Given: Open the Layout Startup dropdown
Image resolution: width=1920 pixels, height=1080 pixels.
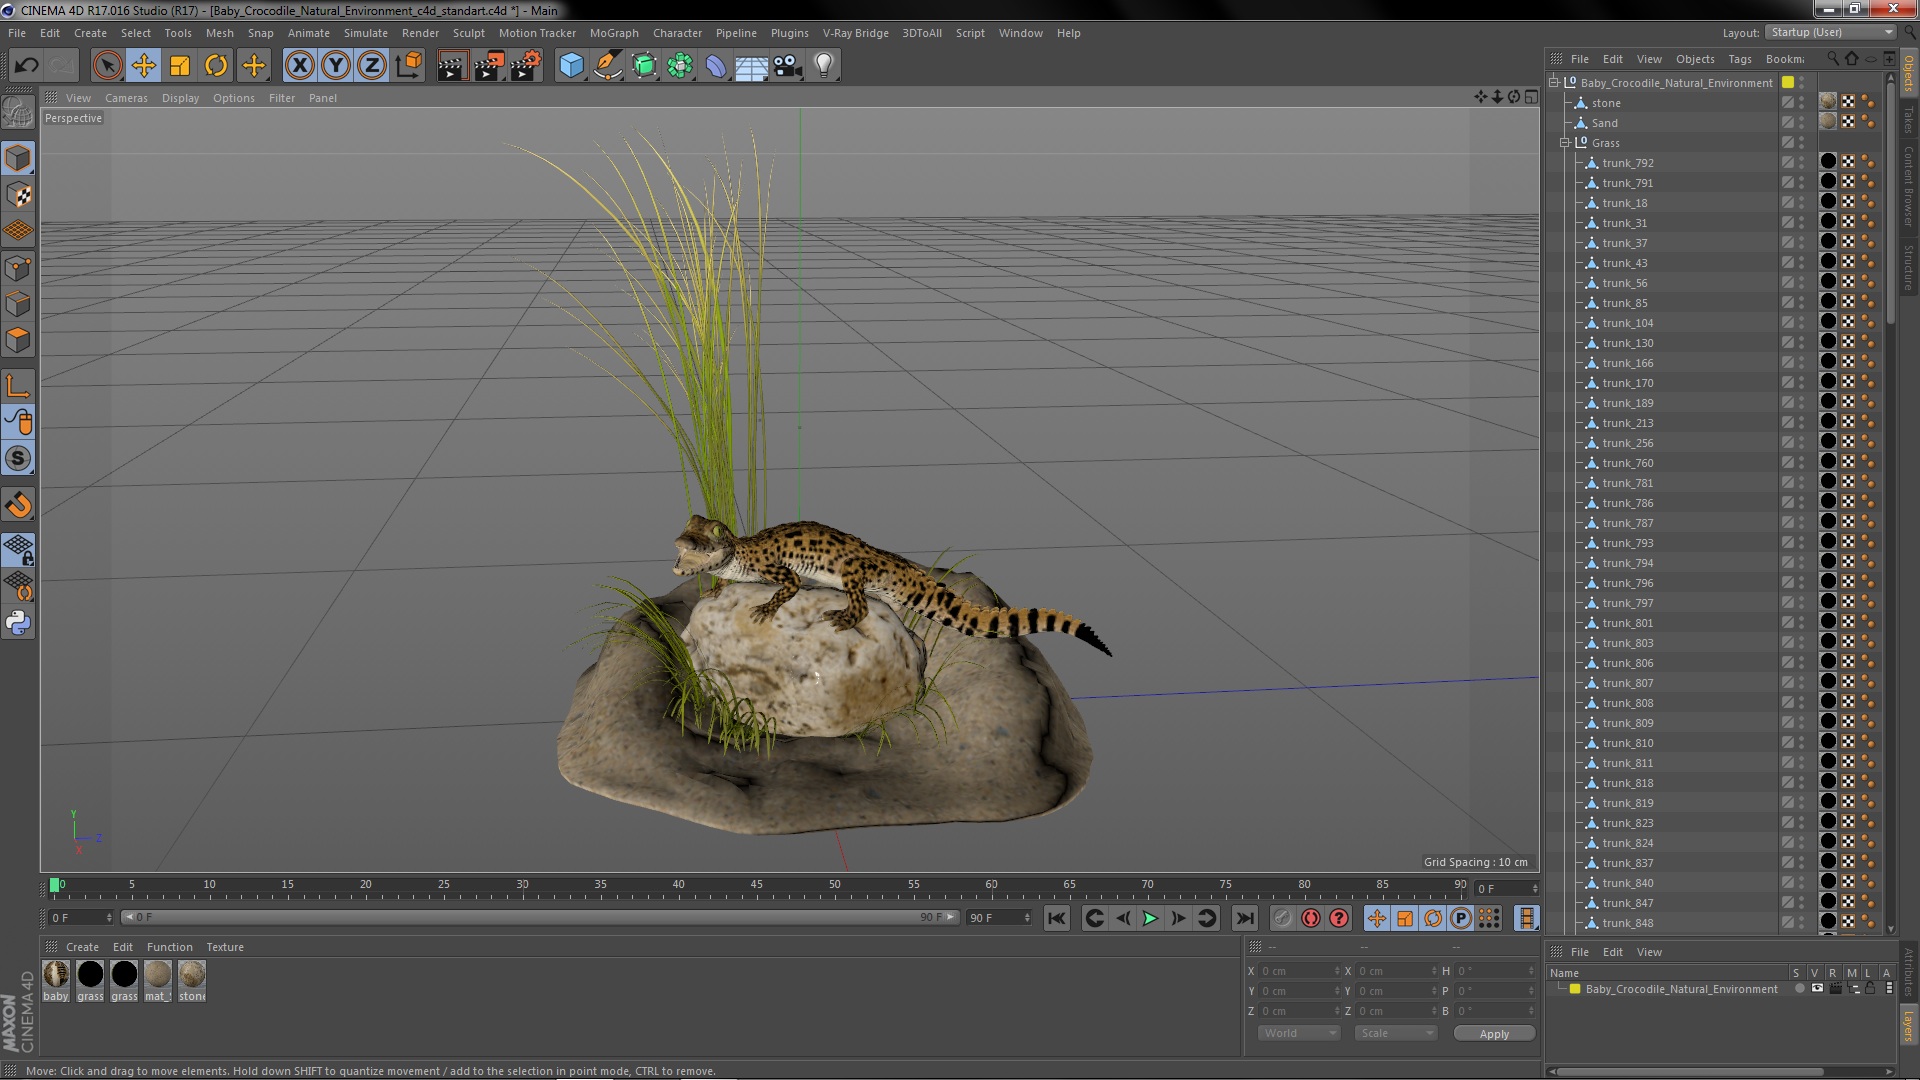Looking at the screenshot, I should pyautogui.click(x=1831, y=32).
